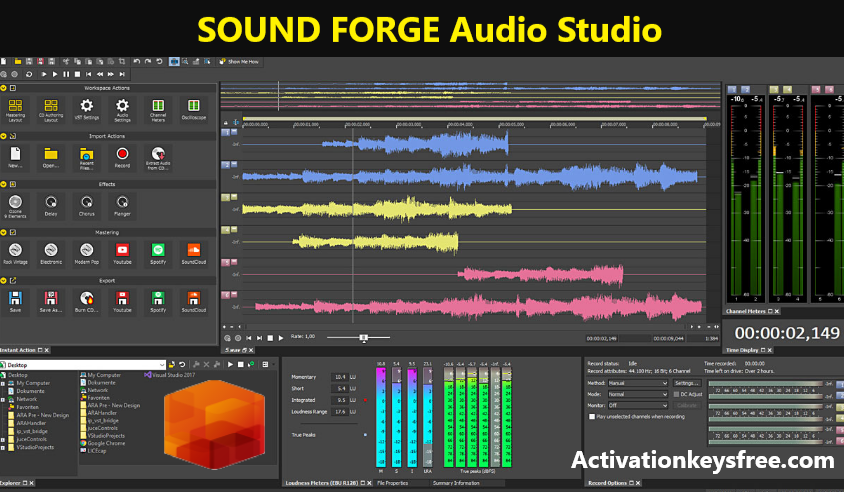Collapse the Workspace Actions section
Screen dimensions: 844x492
click(x=3, y=88)
